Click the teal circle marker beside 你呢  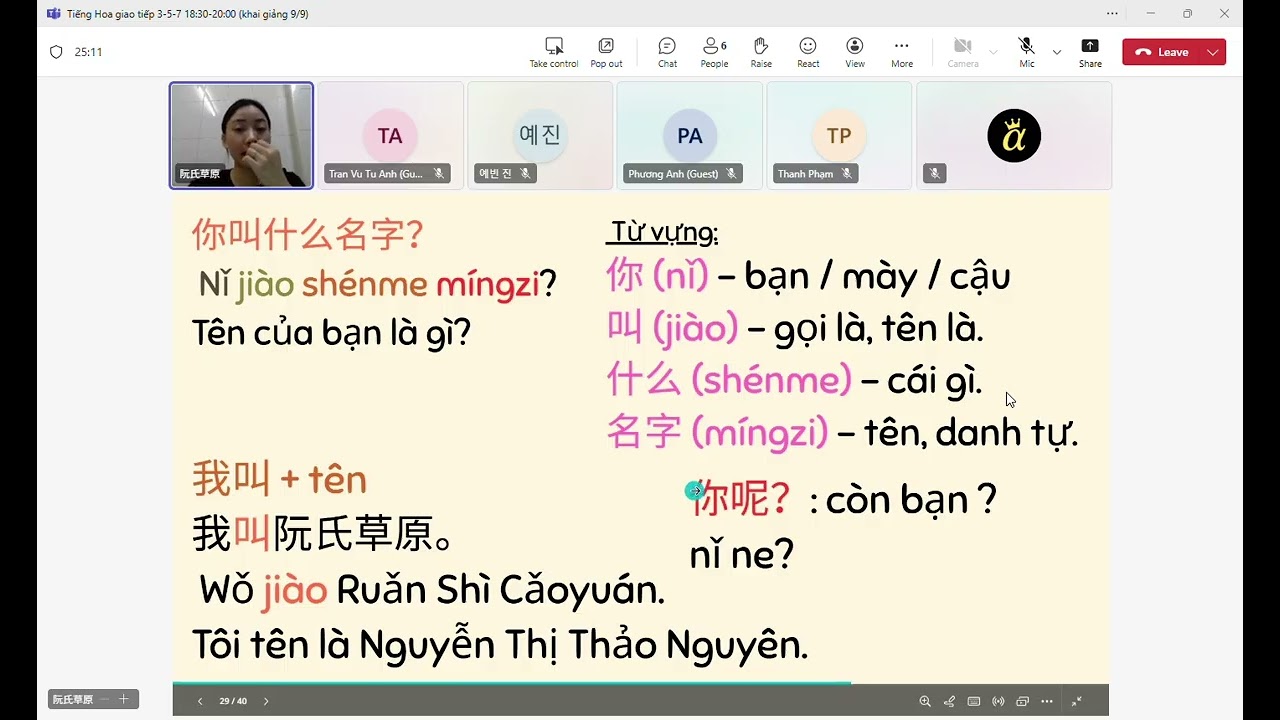click(x=695, y=491)
